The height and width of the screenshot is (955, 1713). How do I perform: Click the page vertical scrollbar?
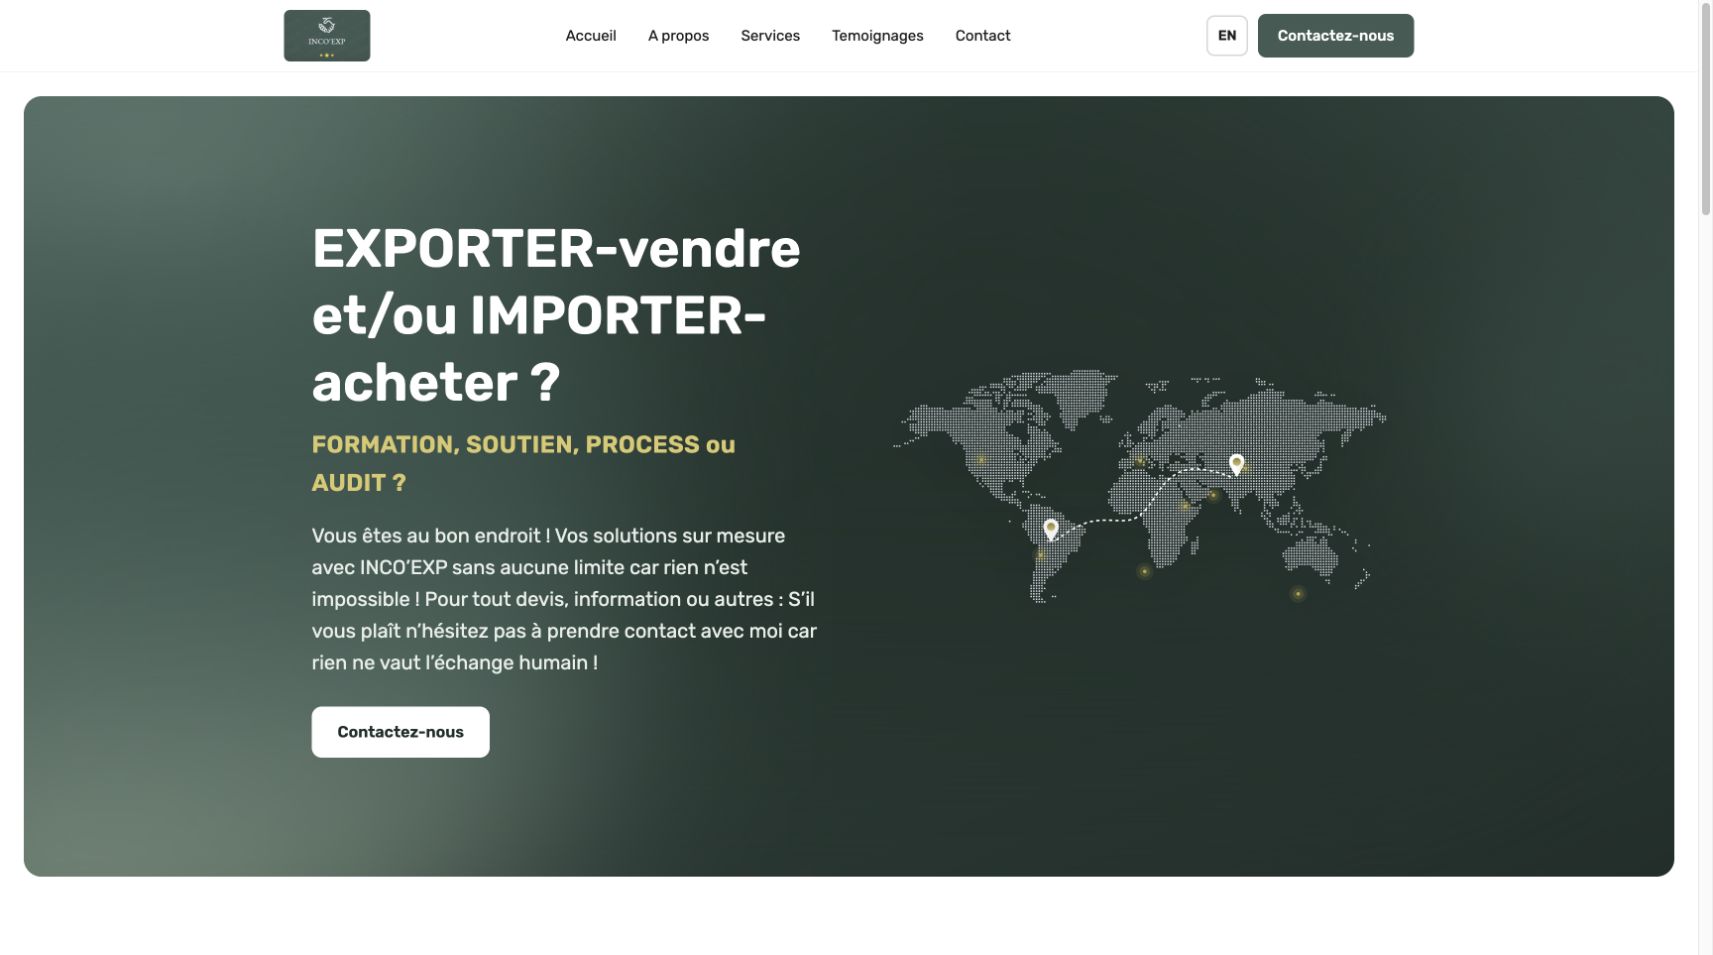click(x=1705, y=108)
